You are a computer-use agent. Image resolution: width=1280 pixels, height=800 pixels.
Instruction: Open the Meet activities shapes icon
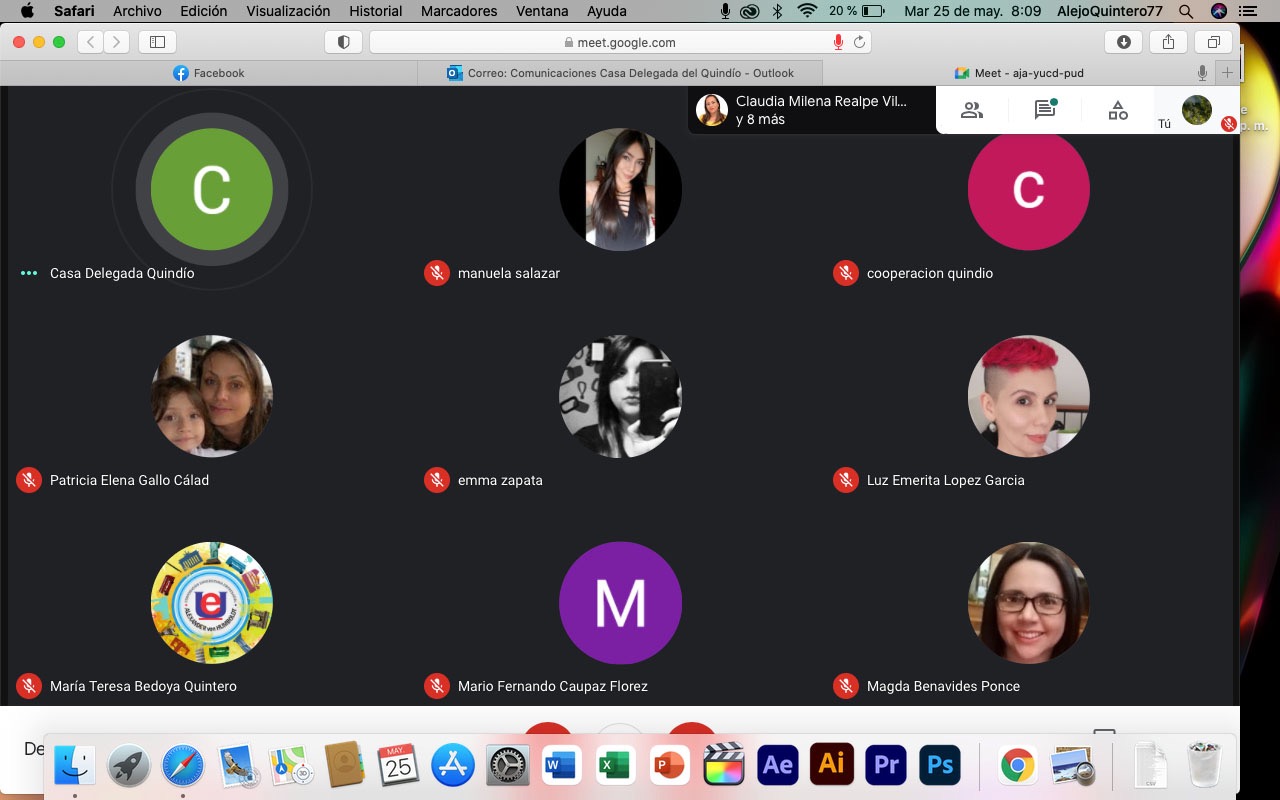pos(1118,110)
